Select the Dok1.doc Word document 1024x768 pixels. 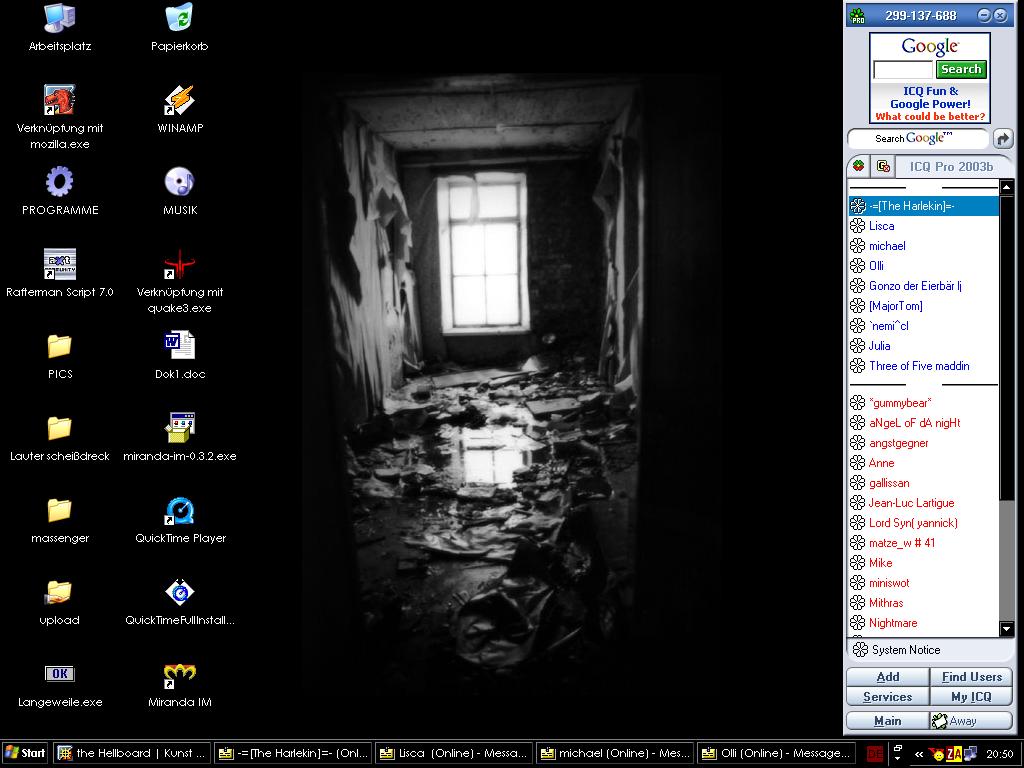(179, 347)
